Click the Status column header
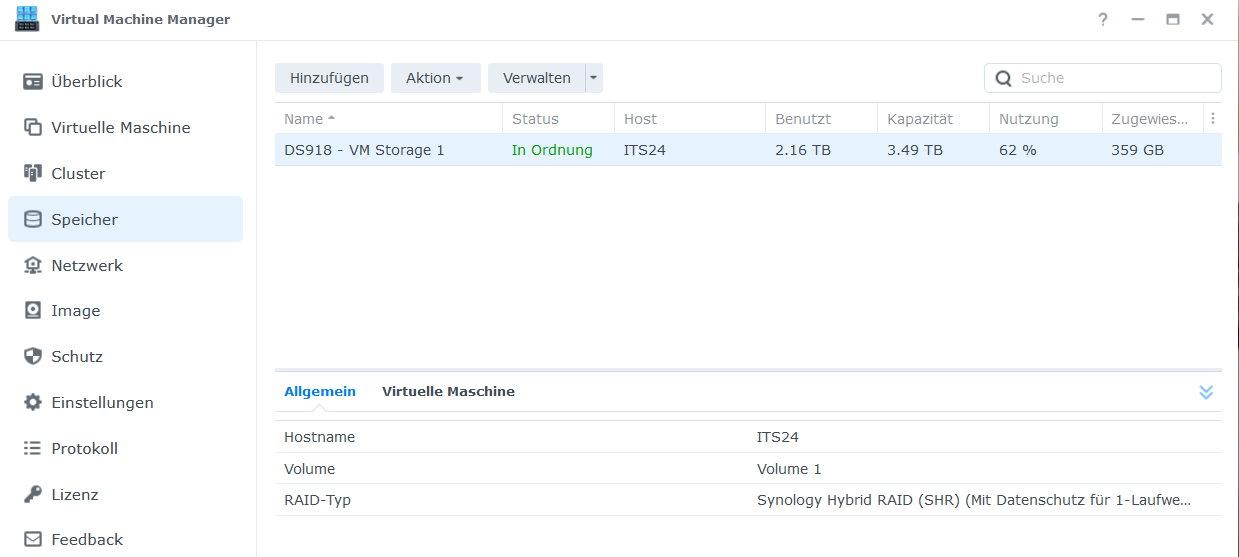Screen dimensions: 1239x557 558,119
